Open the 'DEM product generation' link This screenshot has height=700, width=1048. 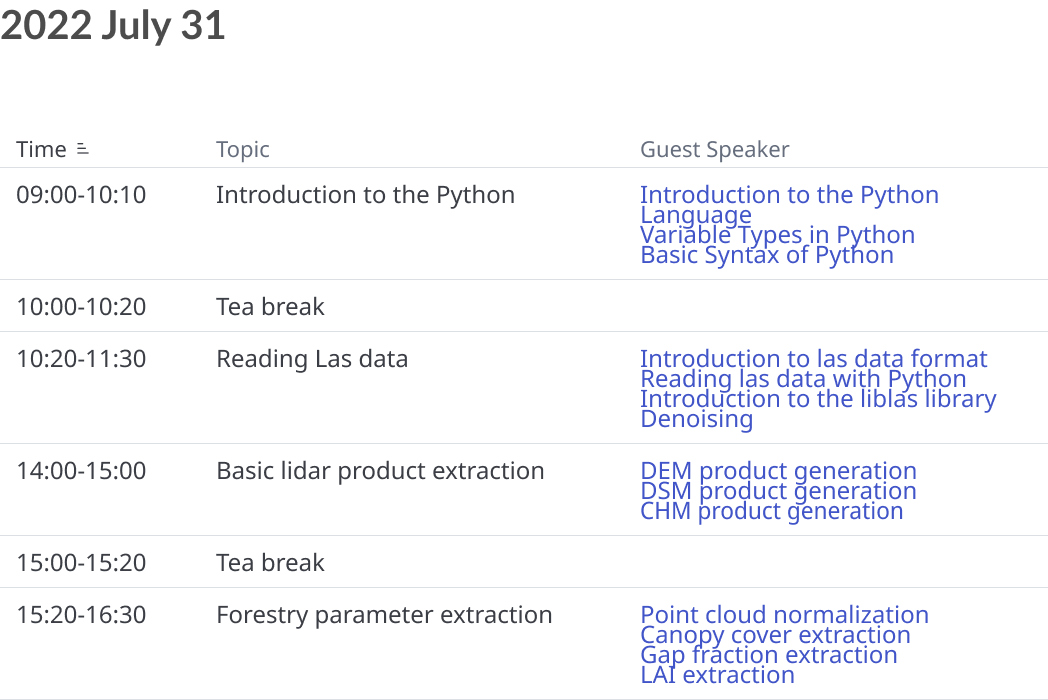click(778, 471)
